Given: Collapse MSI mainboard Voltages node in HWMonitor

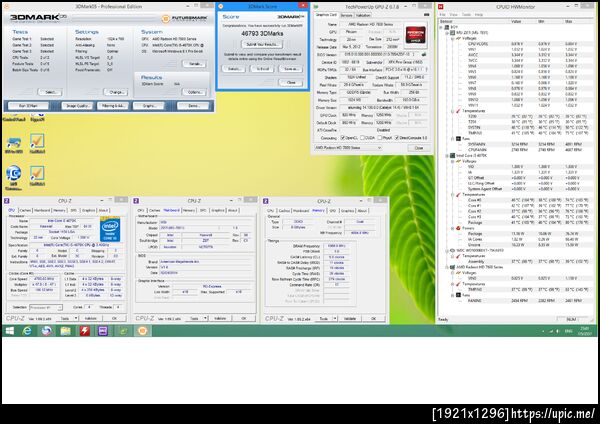Looking at the screenshot, I should (x=453, y=38).
